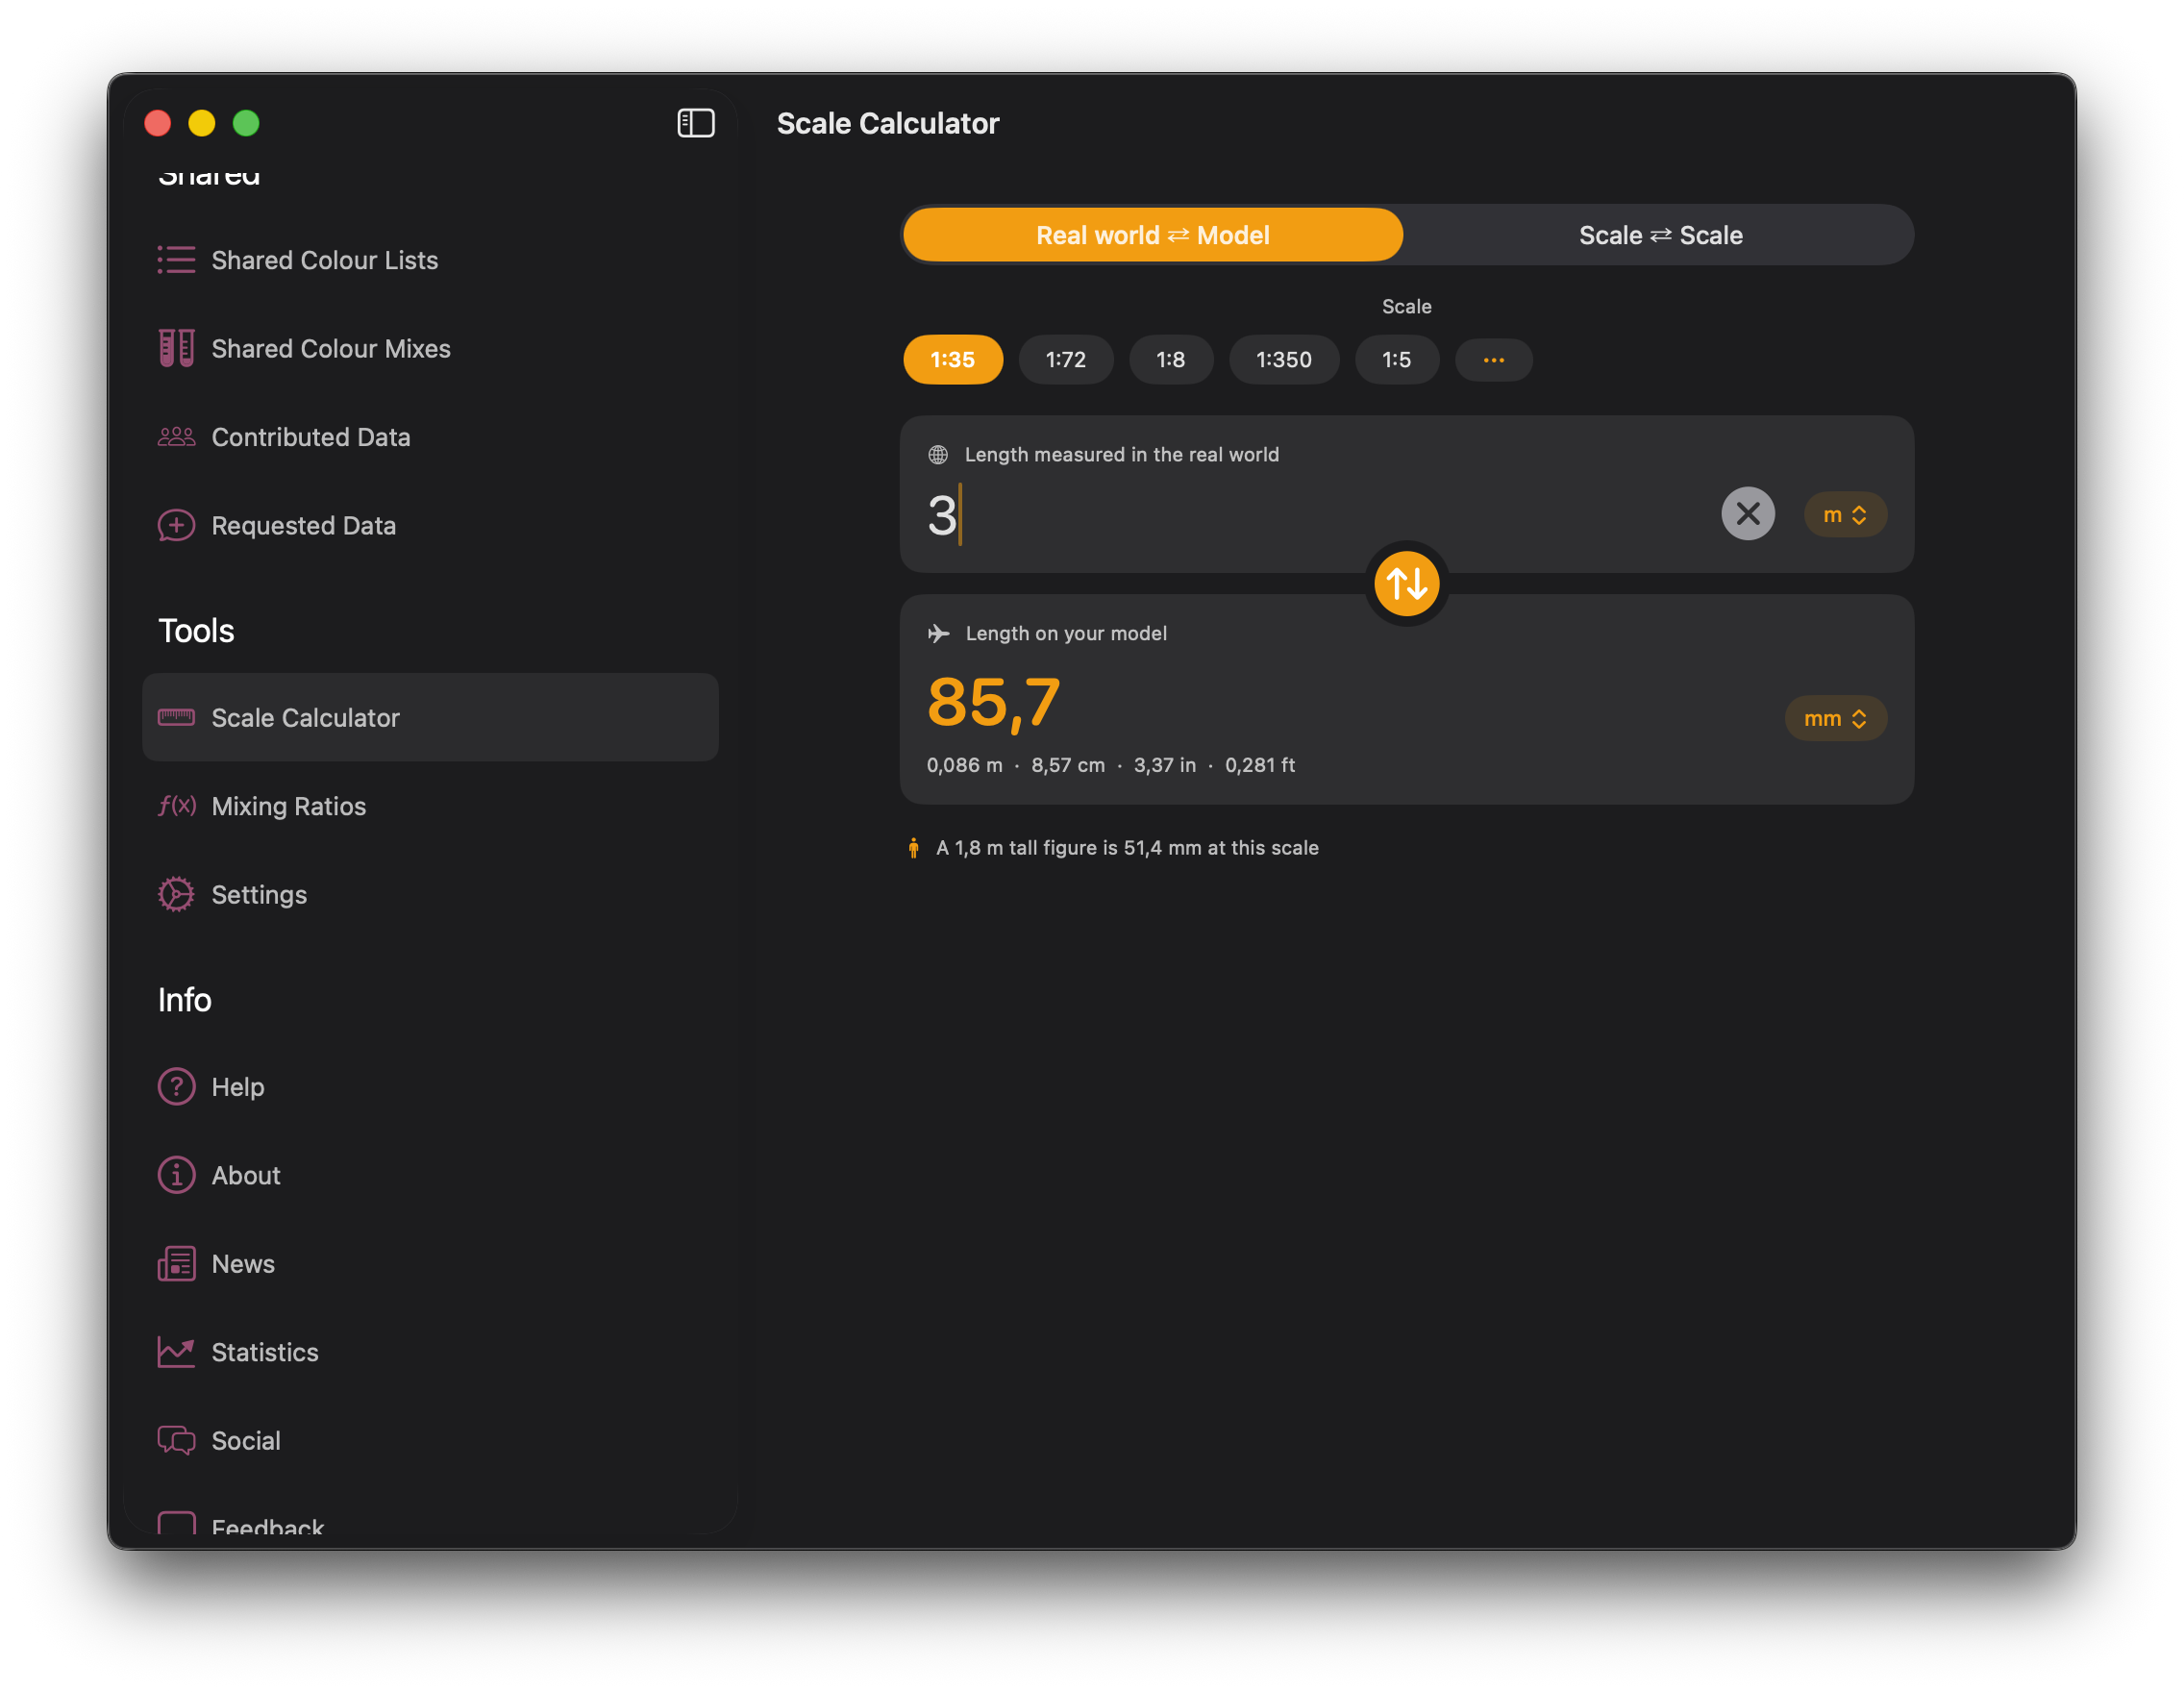The height and width of the screenshot is (1692, 2184).
Task: Click the Social chat bubbles icon
Action: [x=176, y=1440]
